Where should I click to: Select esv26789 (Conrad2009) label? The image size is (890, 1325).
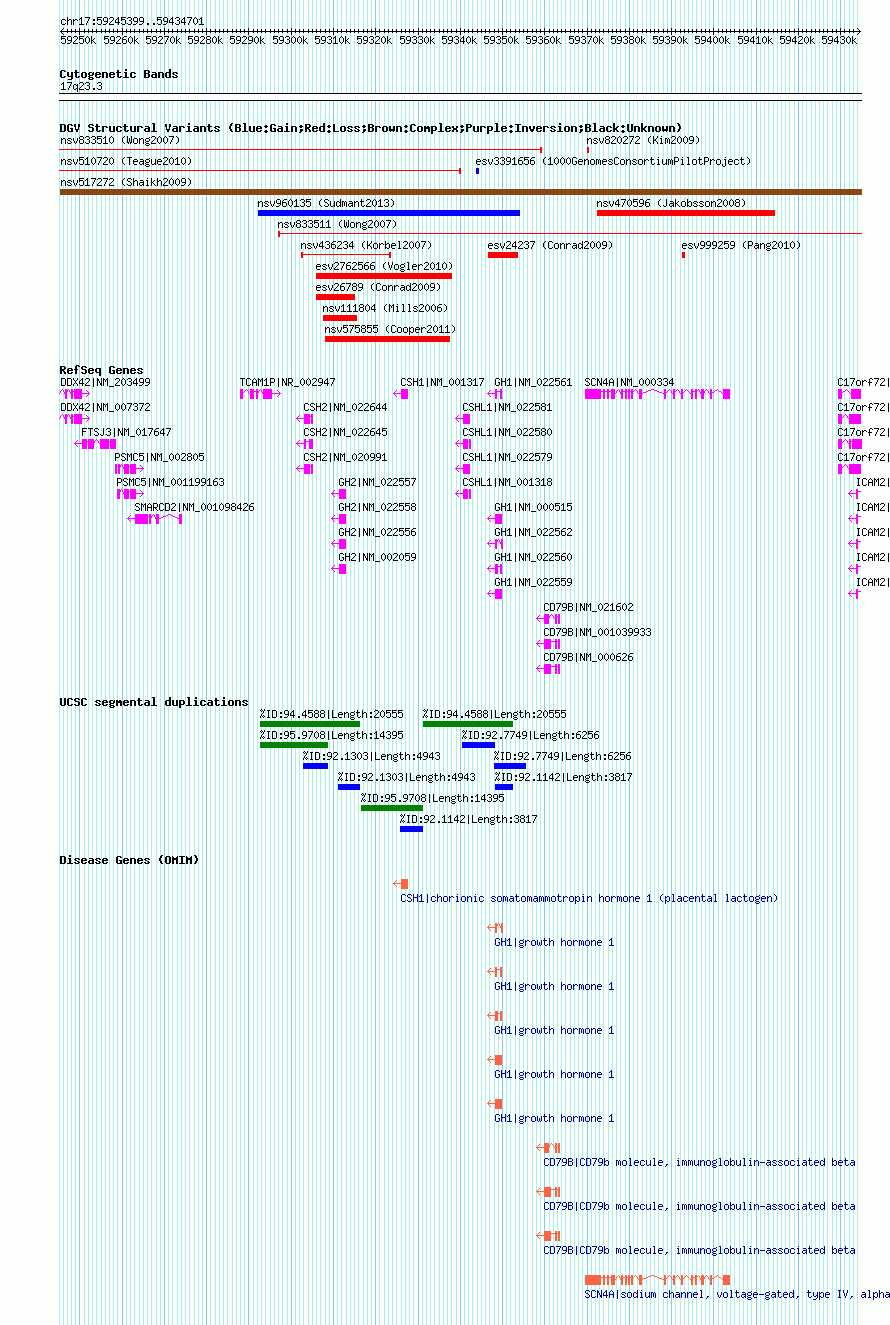click(378, 288)
